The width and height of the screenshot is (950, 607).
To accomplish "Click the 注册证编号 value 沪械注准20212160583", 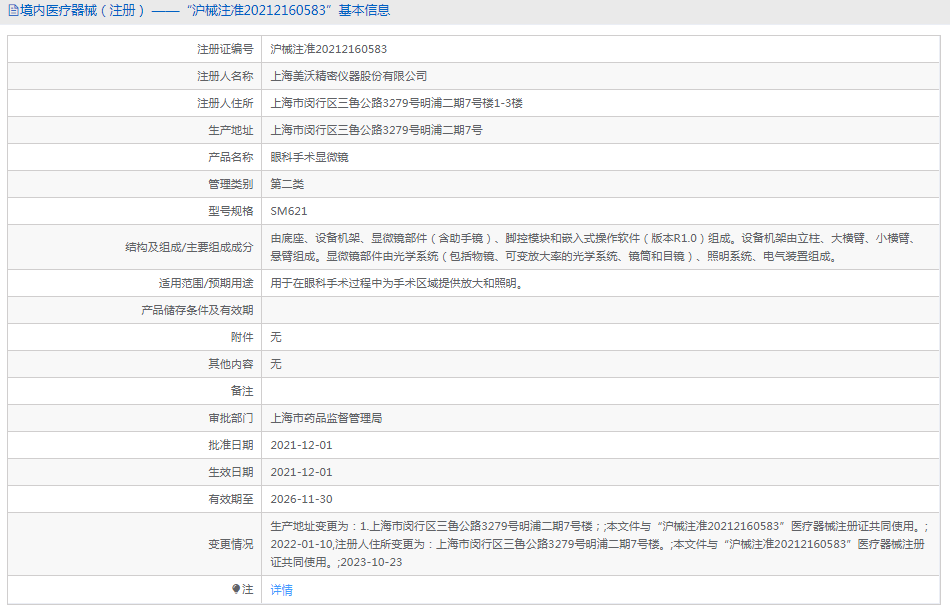I will [329, 49].
